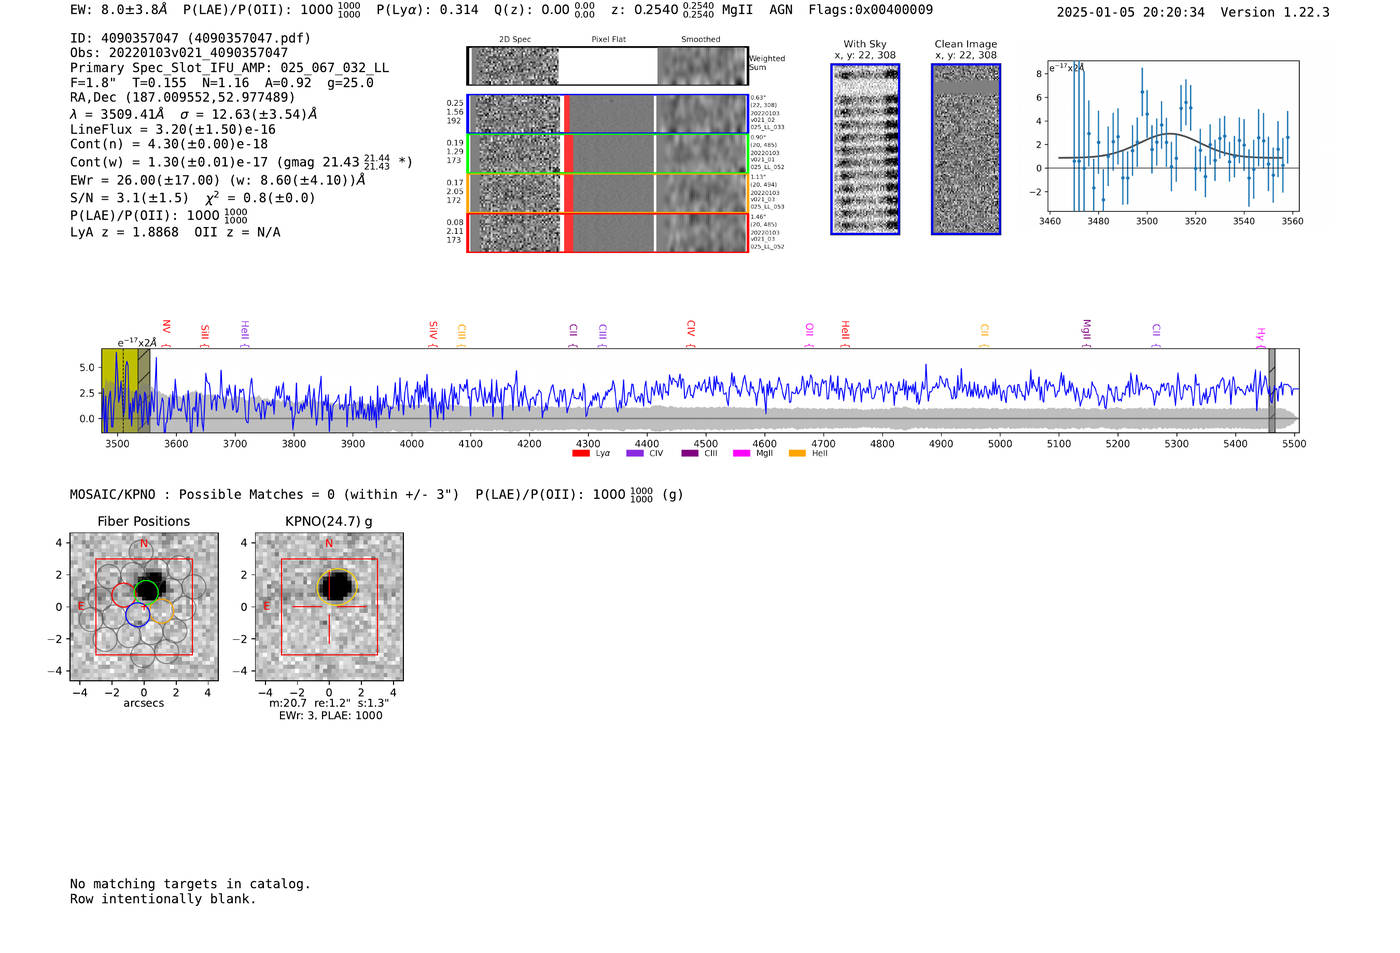This screenshot has width=1400, height=953.
Task: Click the 'LineFlux = 3.20(±1.50)e-16' line
Action: point(172,129)
